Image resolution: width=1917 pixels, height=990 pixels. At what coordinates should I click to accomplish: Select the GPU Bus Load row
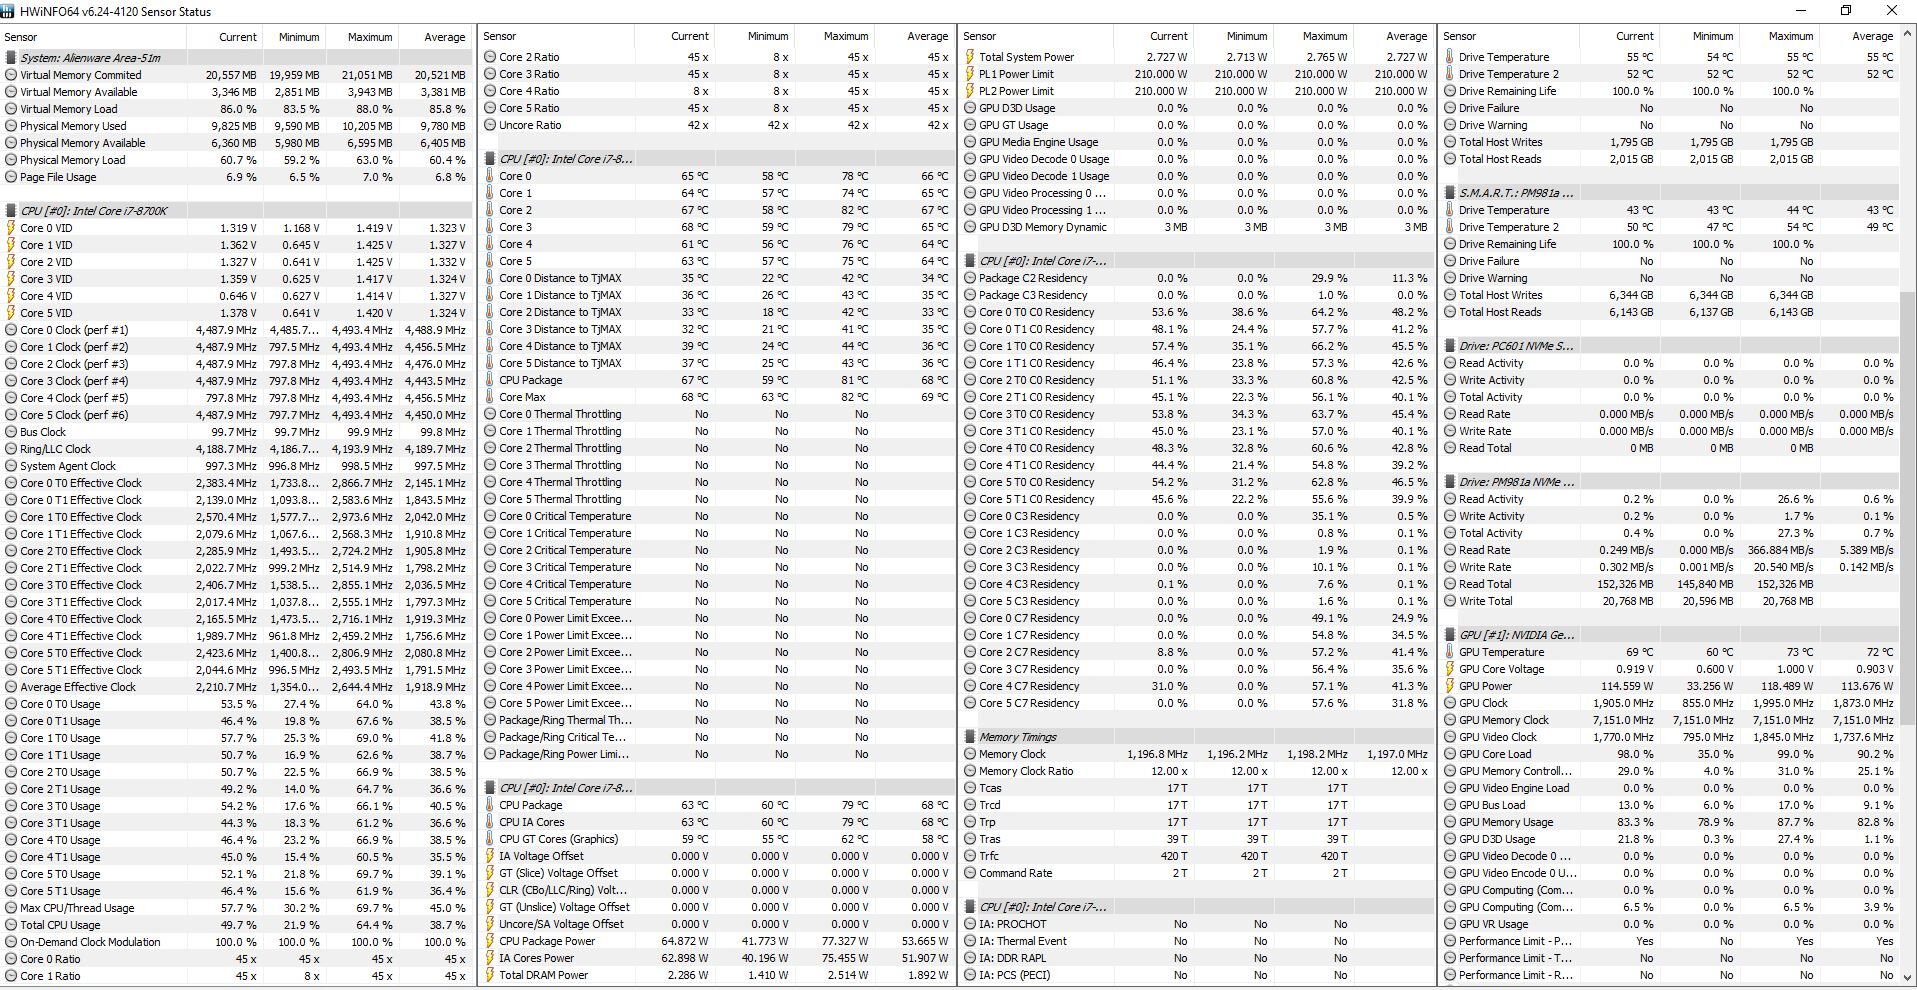(x=1670, y=805)
